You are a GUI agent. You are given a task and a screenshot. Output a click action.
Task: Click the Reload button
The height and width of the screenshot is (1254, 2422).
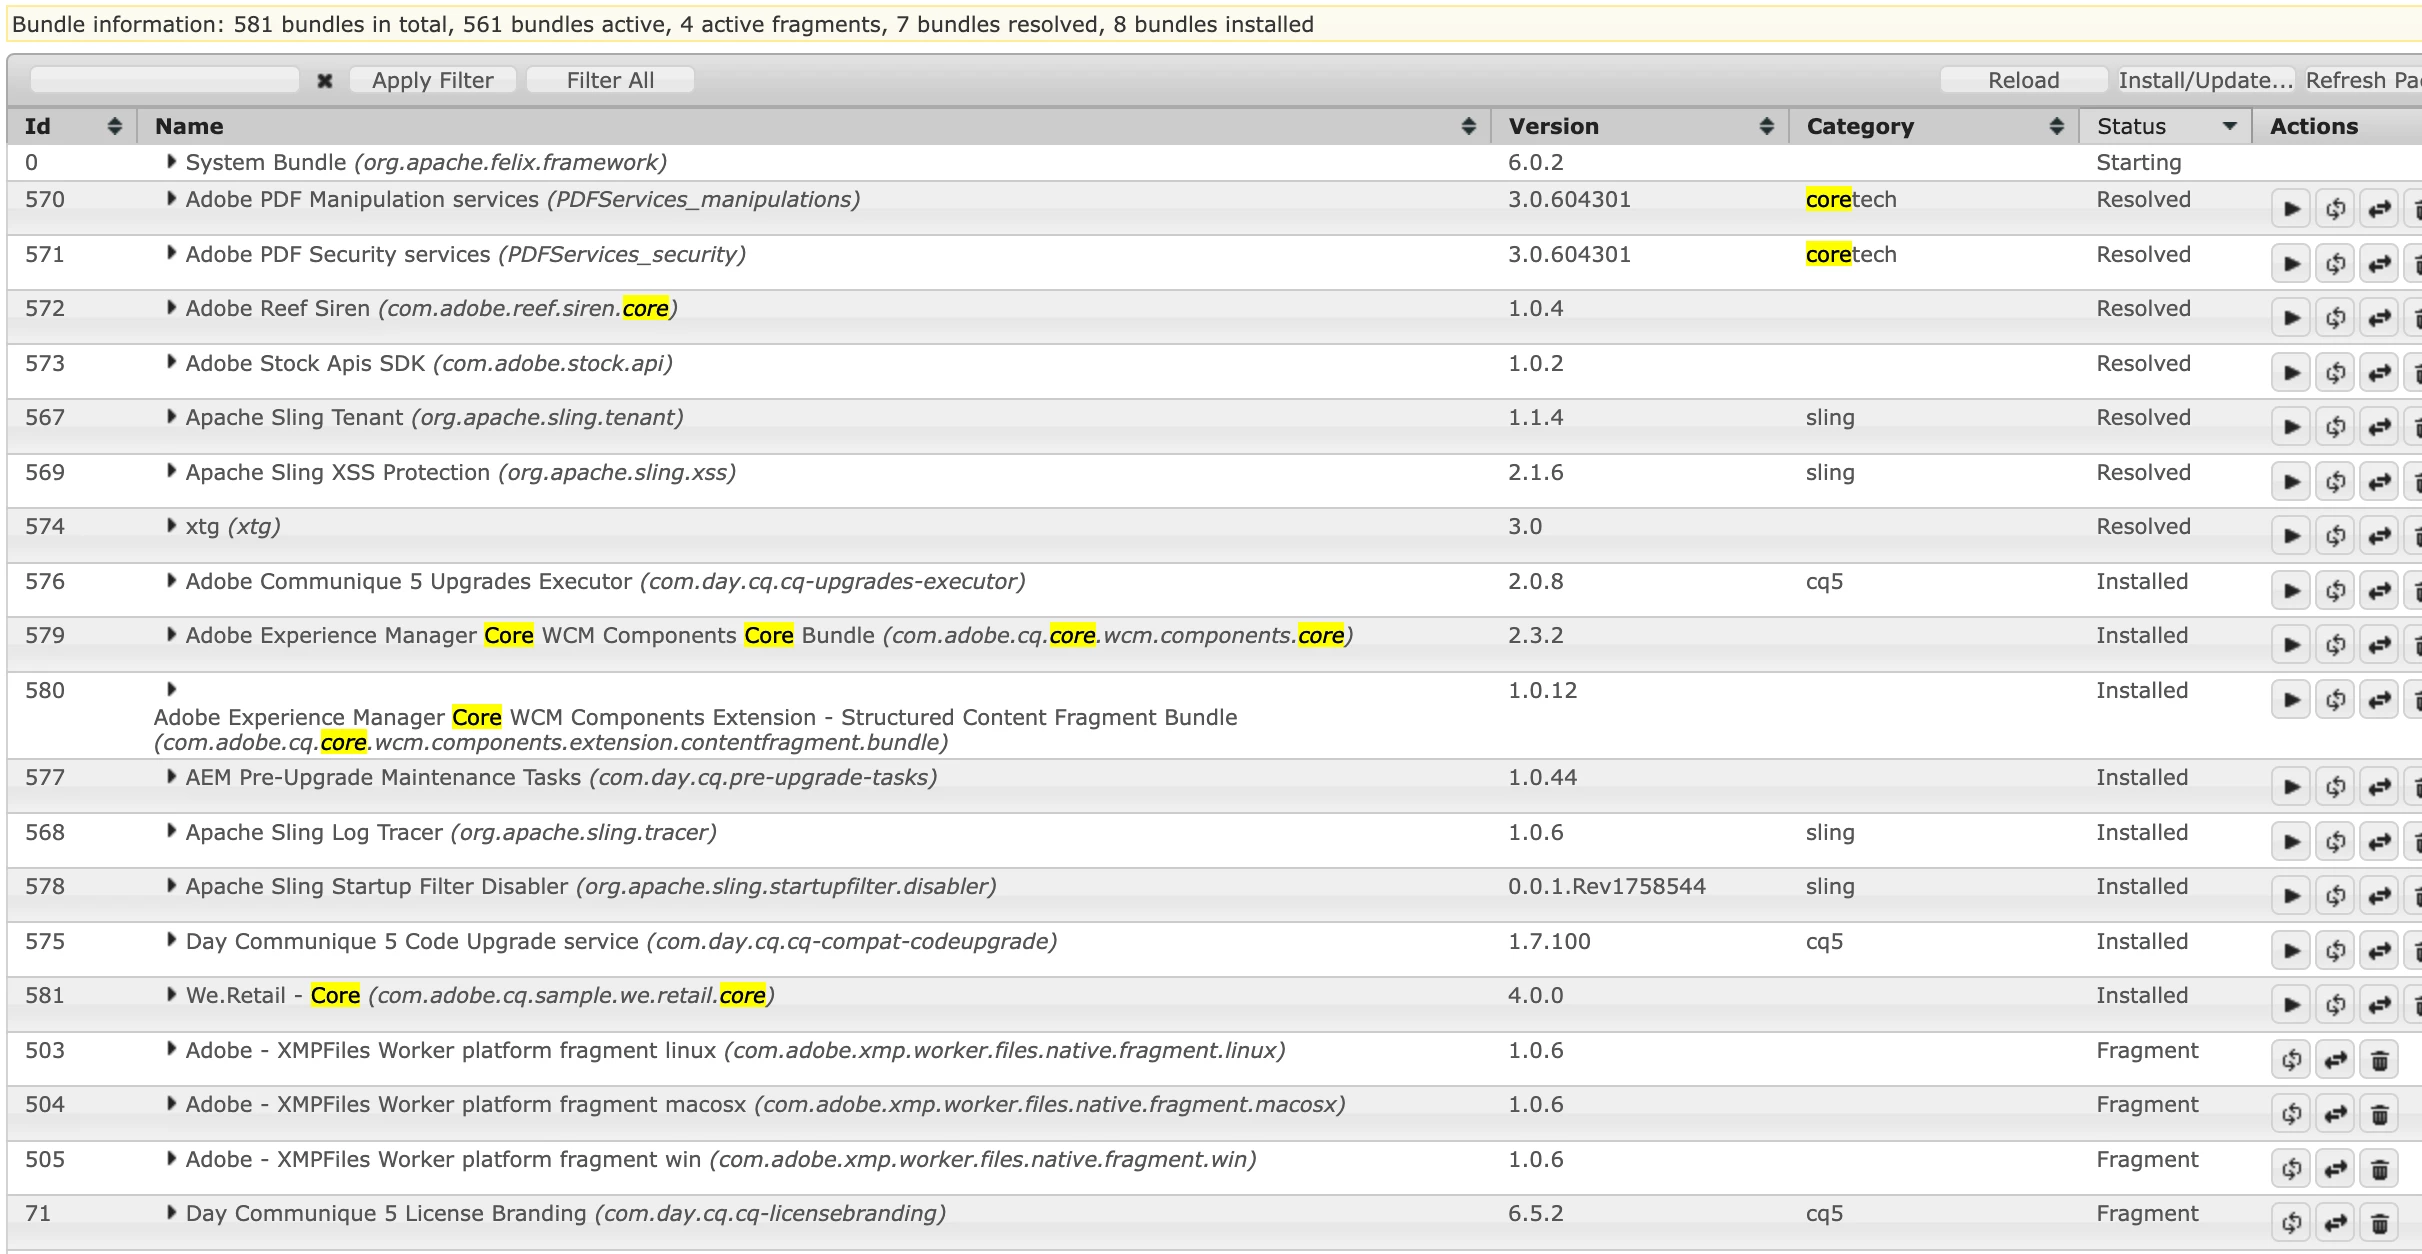coord(2023,80)
